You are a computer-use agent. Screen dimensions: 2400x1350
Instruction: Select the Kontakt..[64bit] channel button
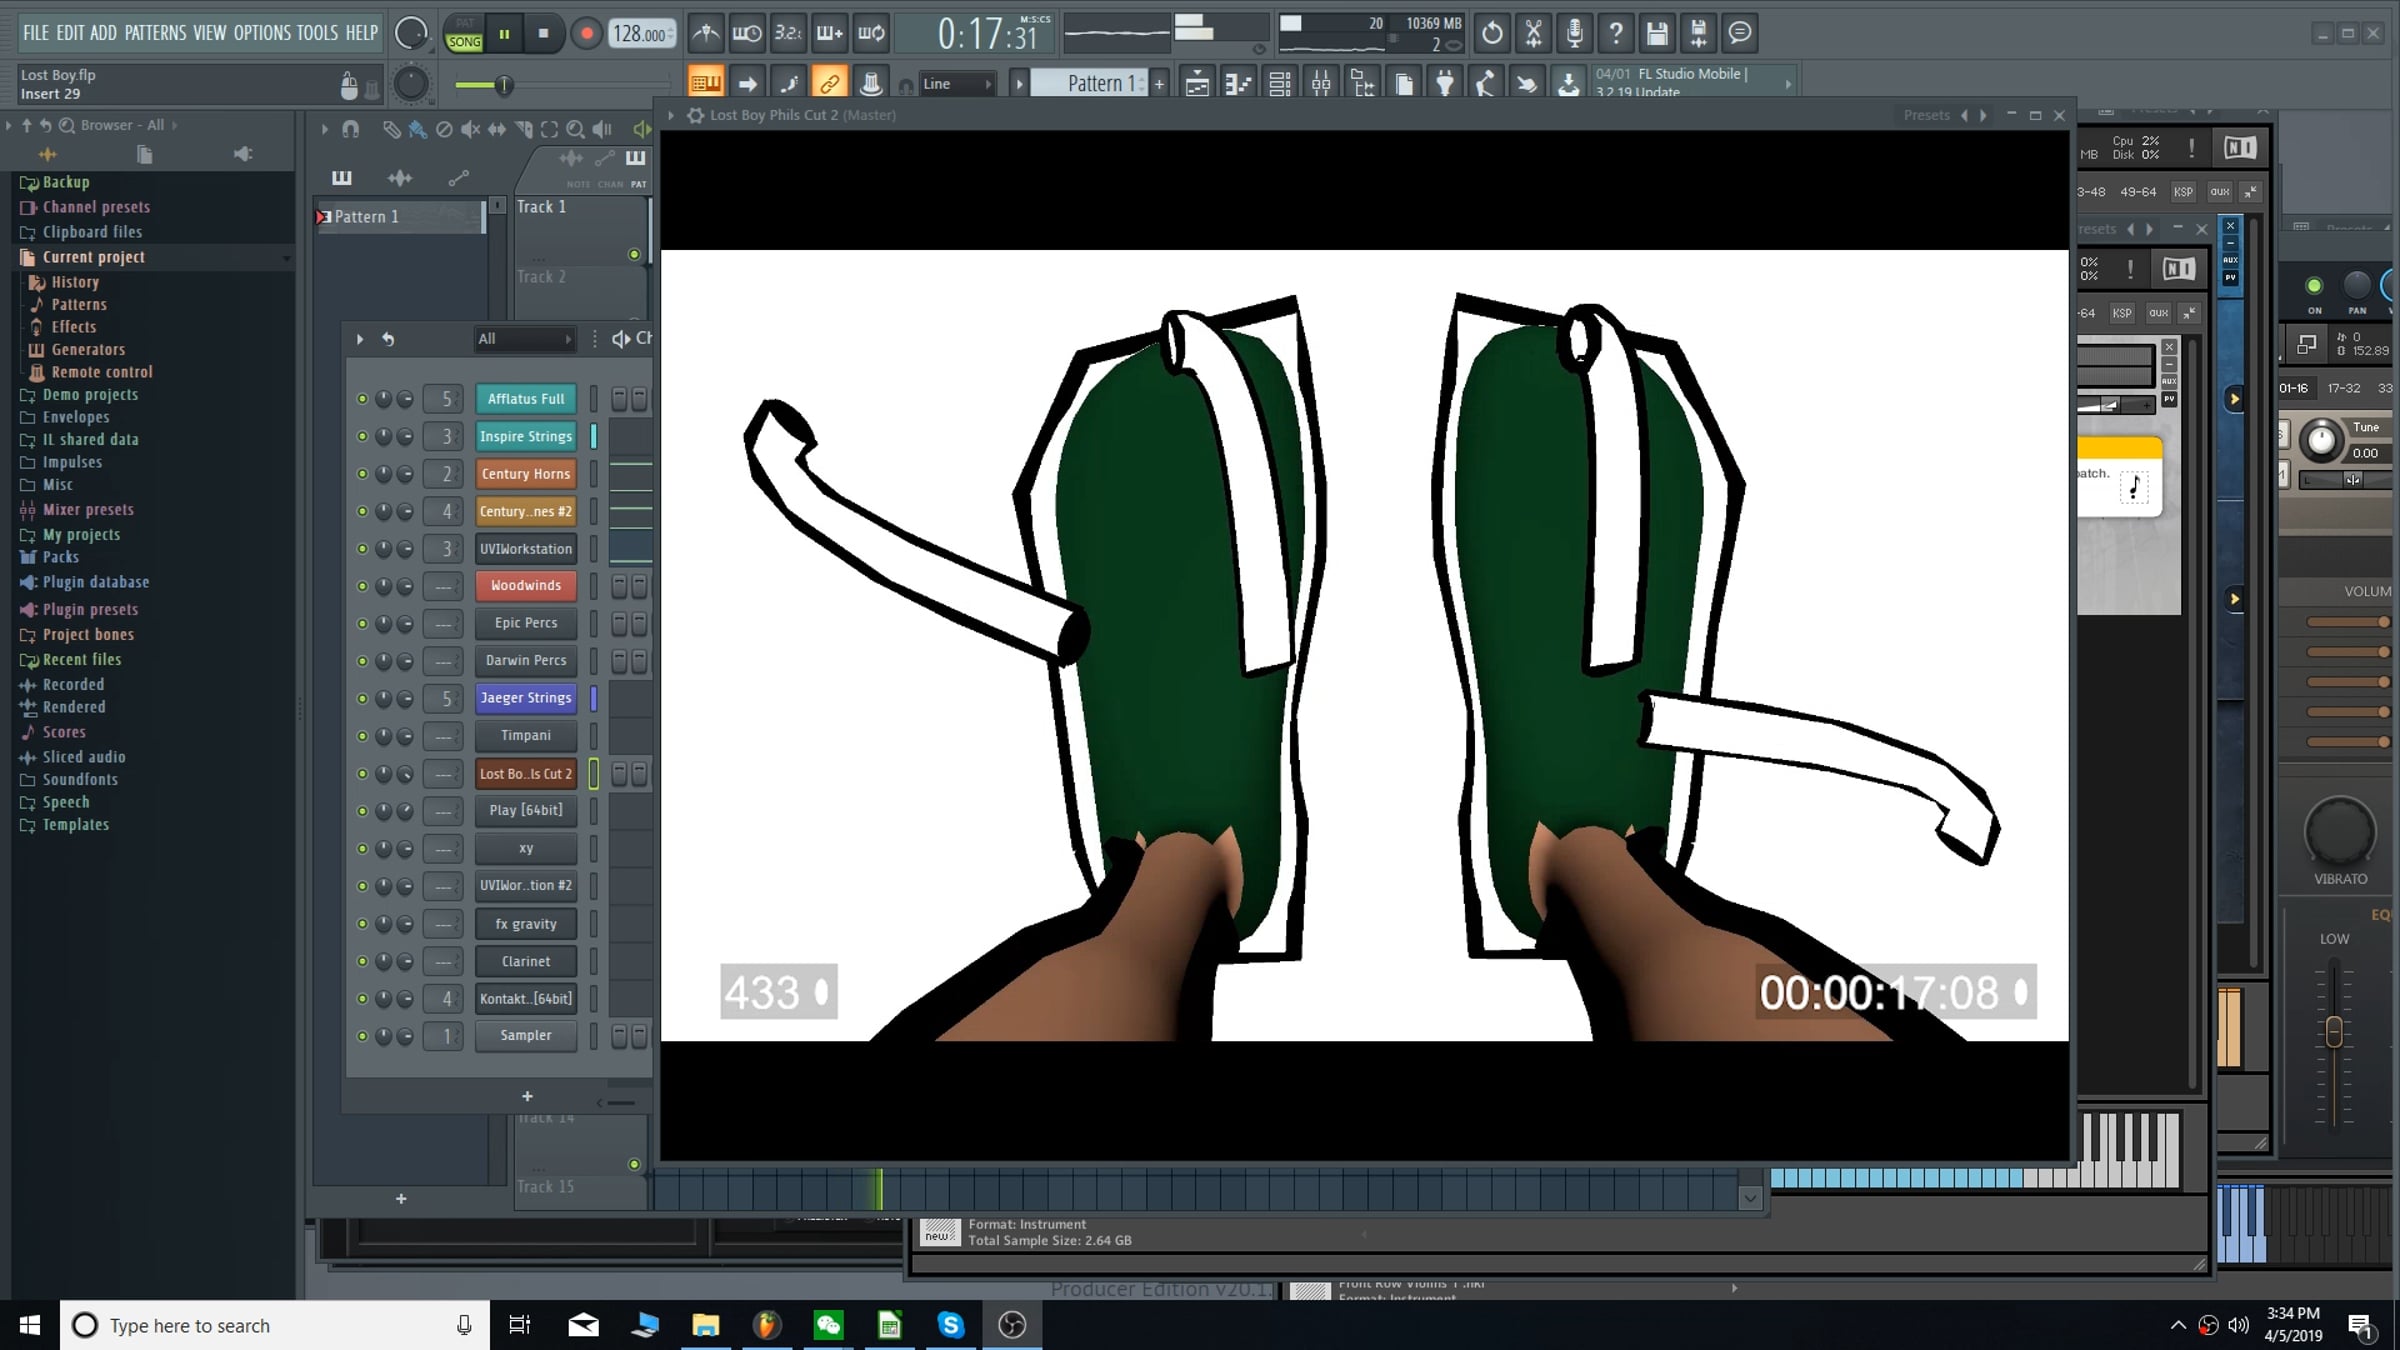(526, 999)
